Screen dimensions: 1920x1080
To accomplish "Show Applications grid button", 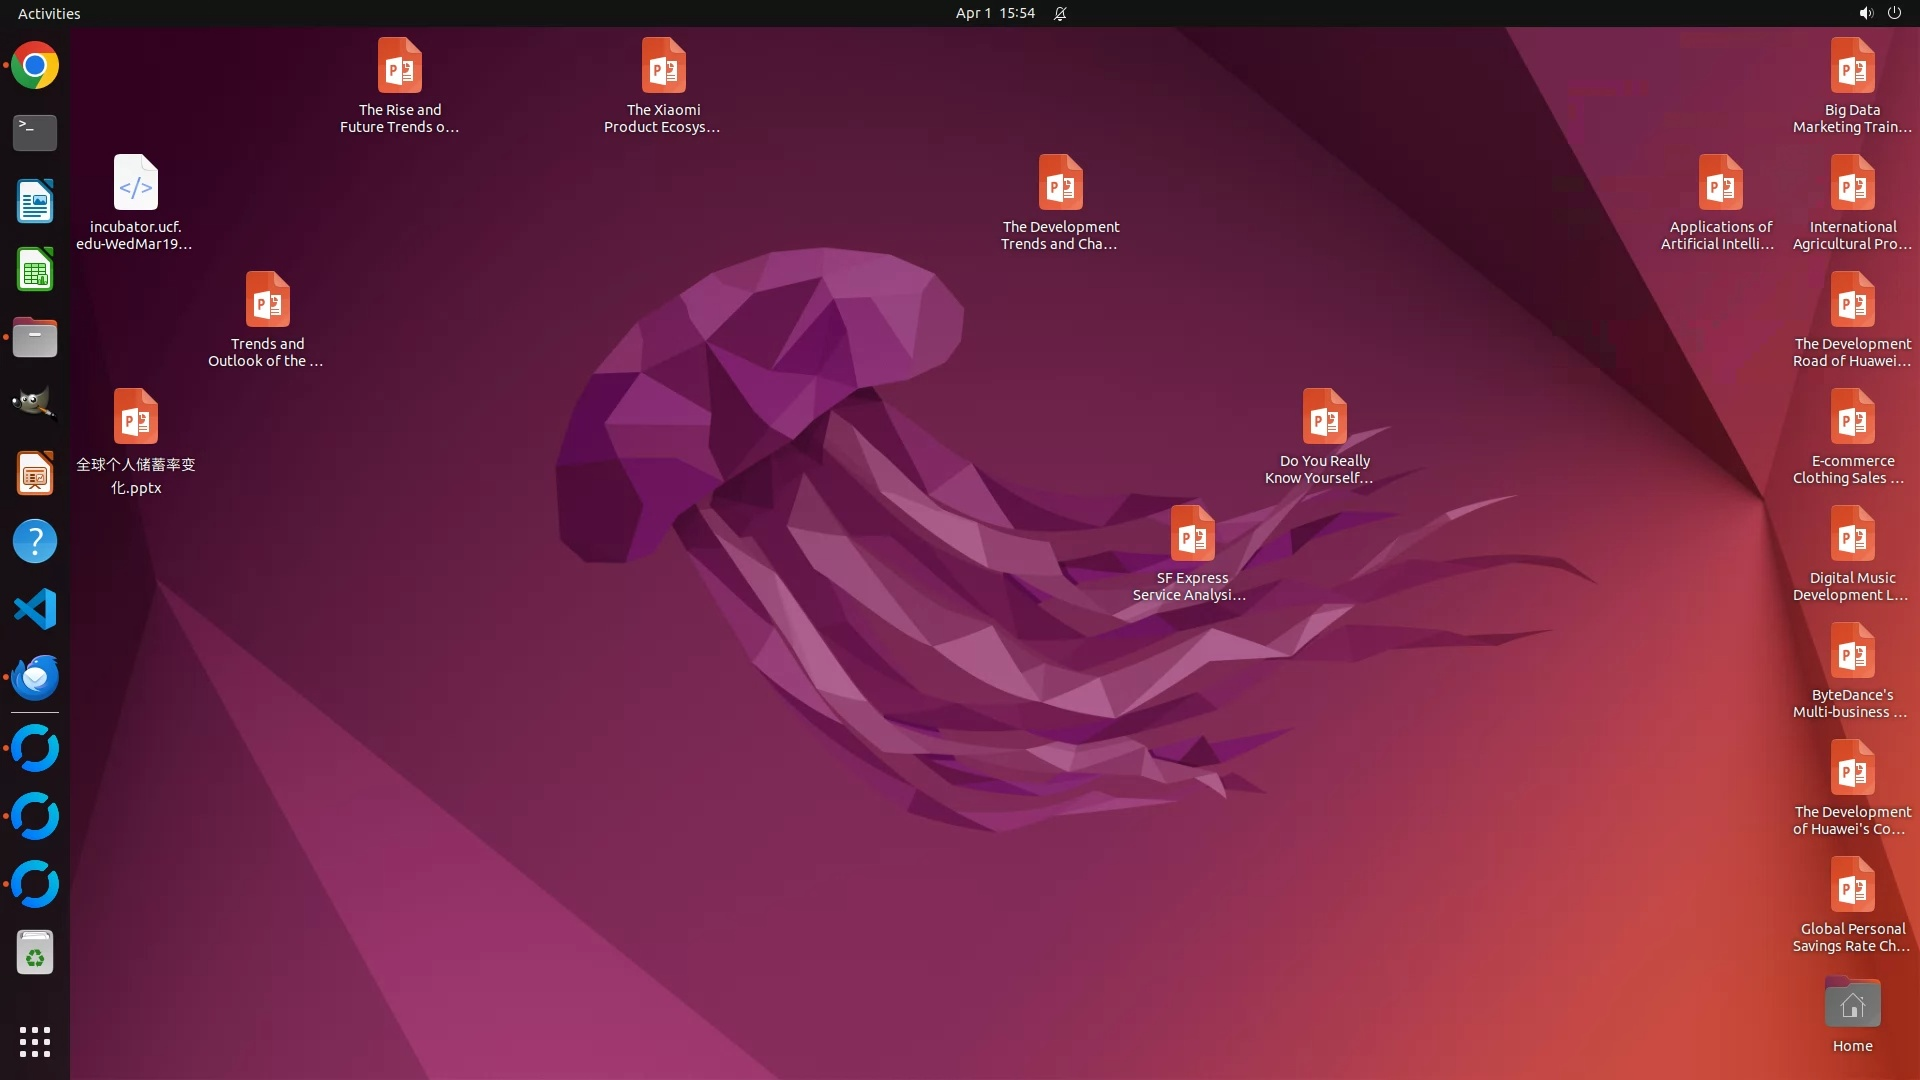I will 35,1041.
